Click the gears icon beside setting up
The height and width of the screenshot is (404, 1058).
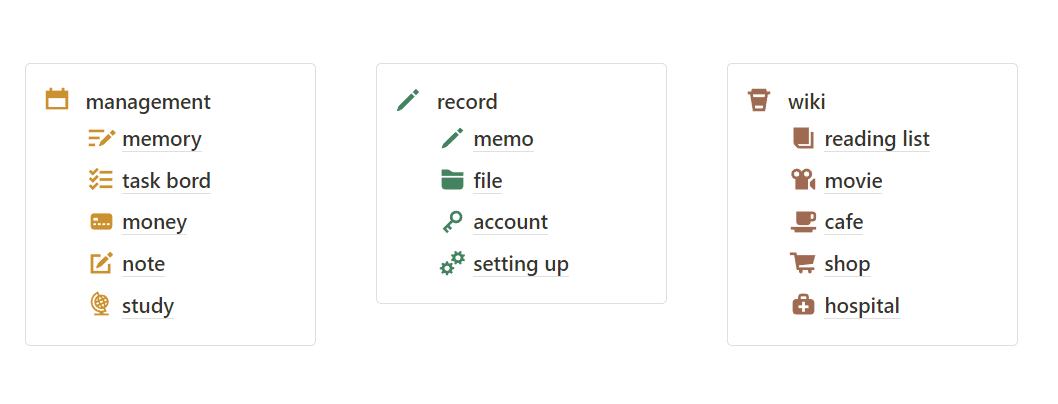452,263
